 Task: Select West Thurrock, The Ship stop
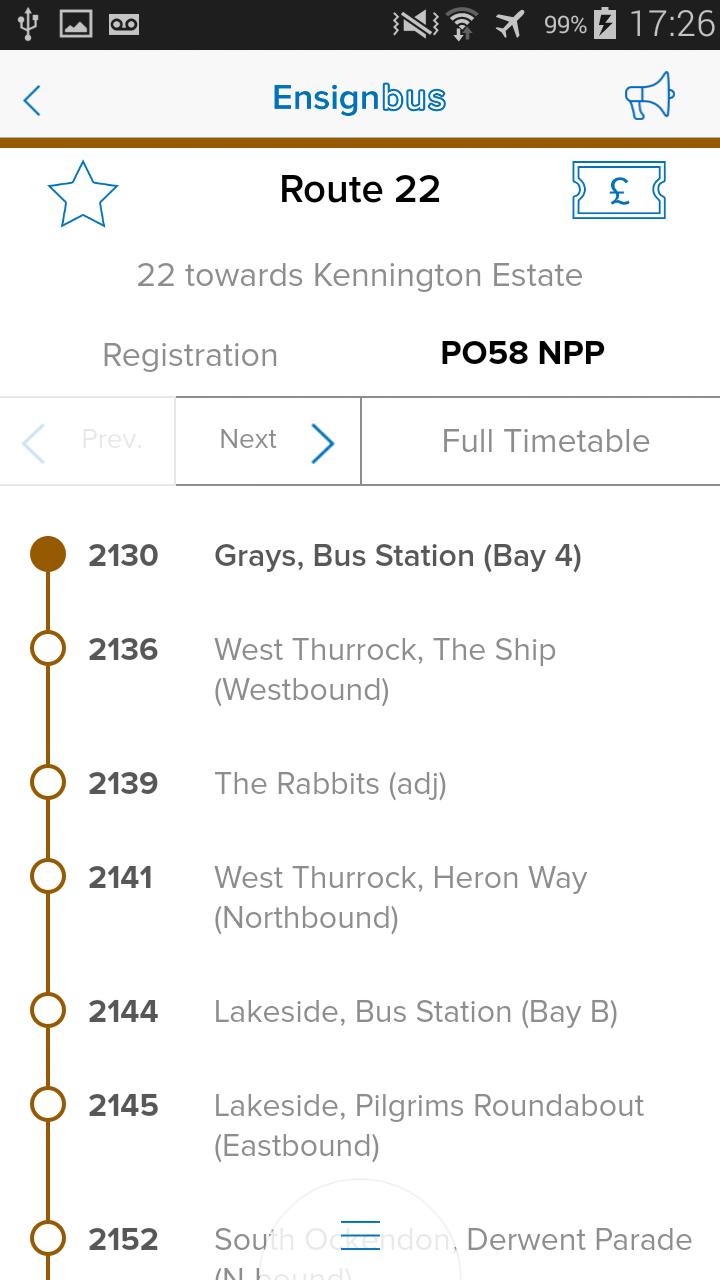tap(384, 669)
